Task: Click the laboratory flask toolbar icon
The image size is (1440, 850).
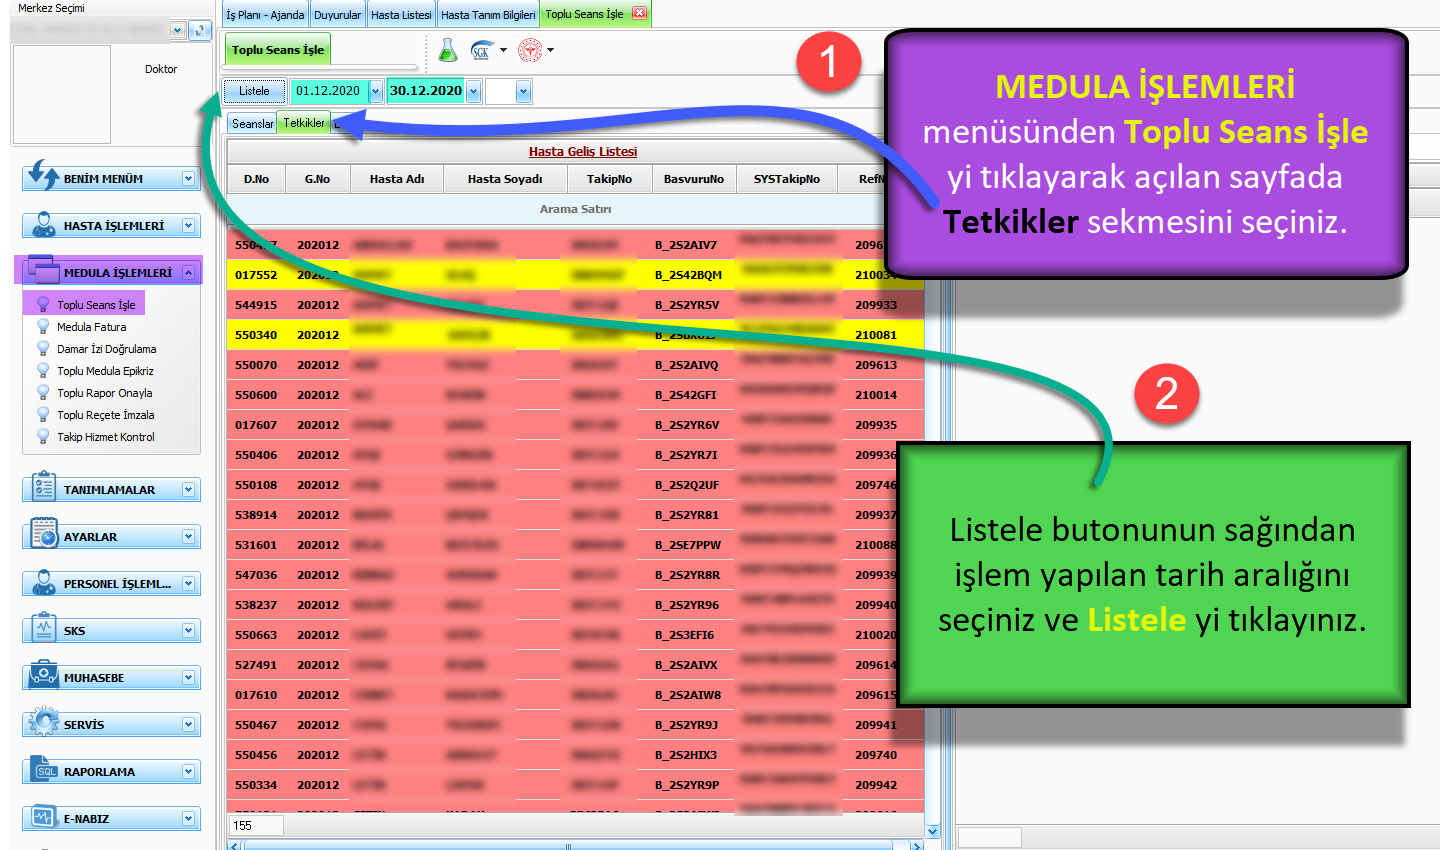Action: [448, 50]
